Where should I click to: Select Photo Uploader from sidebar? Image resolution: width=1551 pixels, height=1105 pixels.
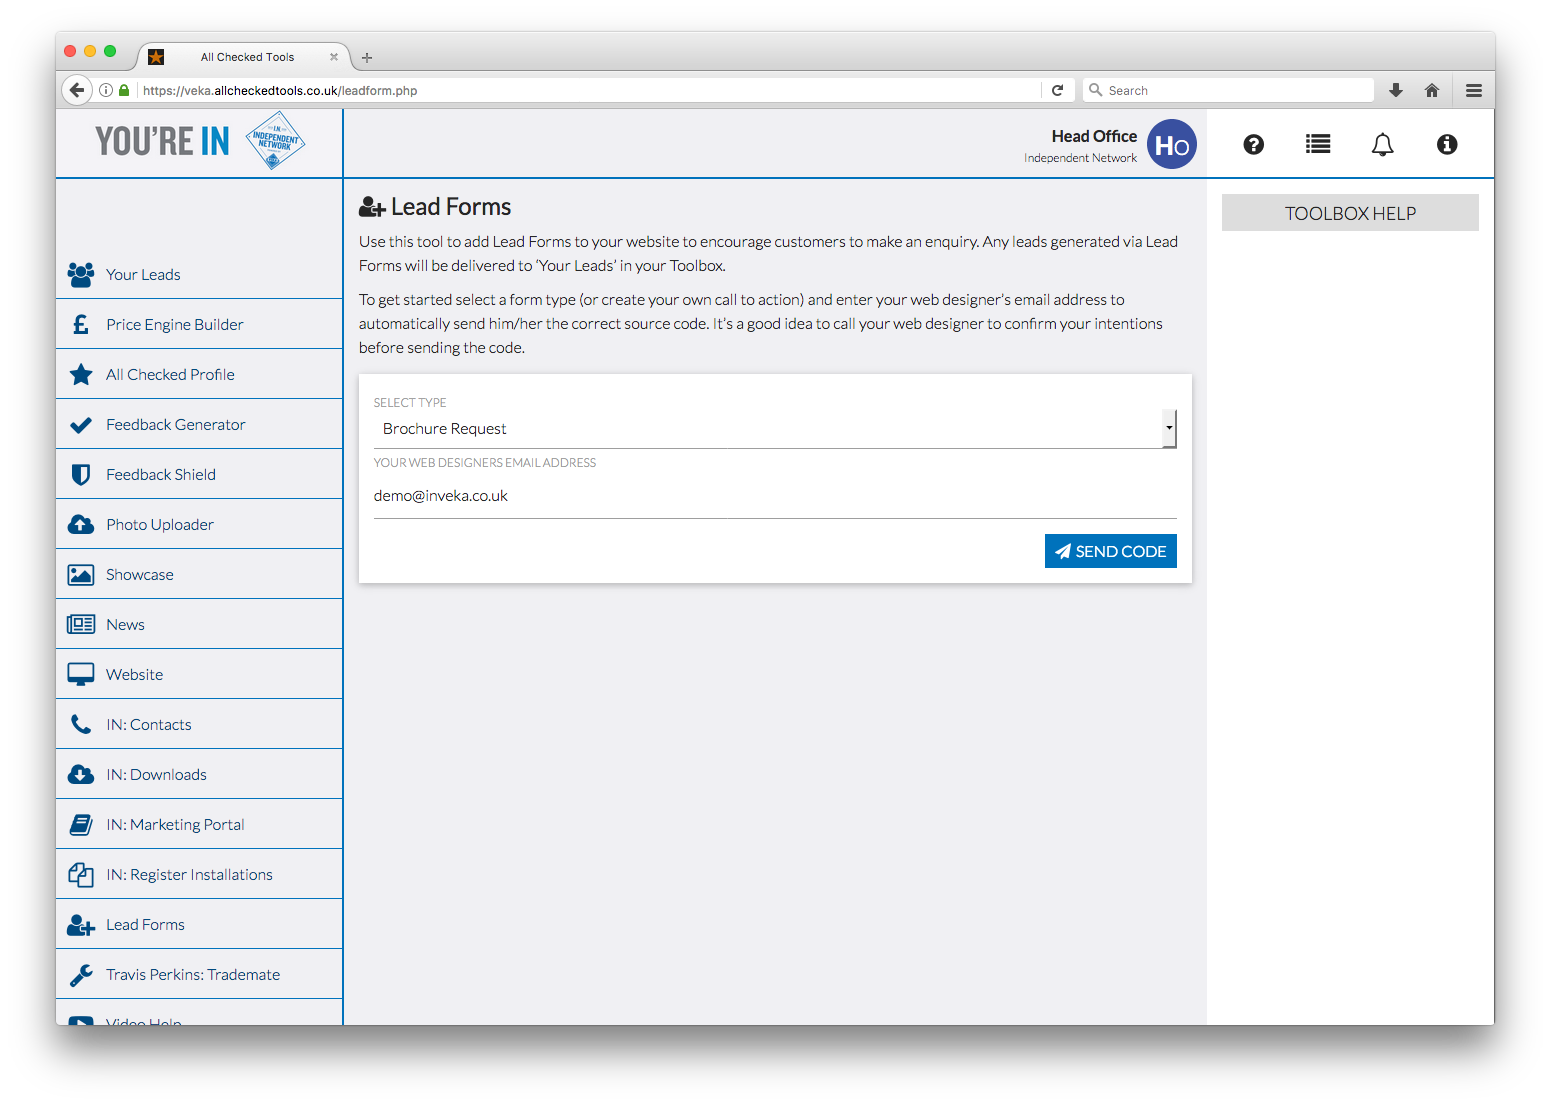coord(159,524)
